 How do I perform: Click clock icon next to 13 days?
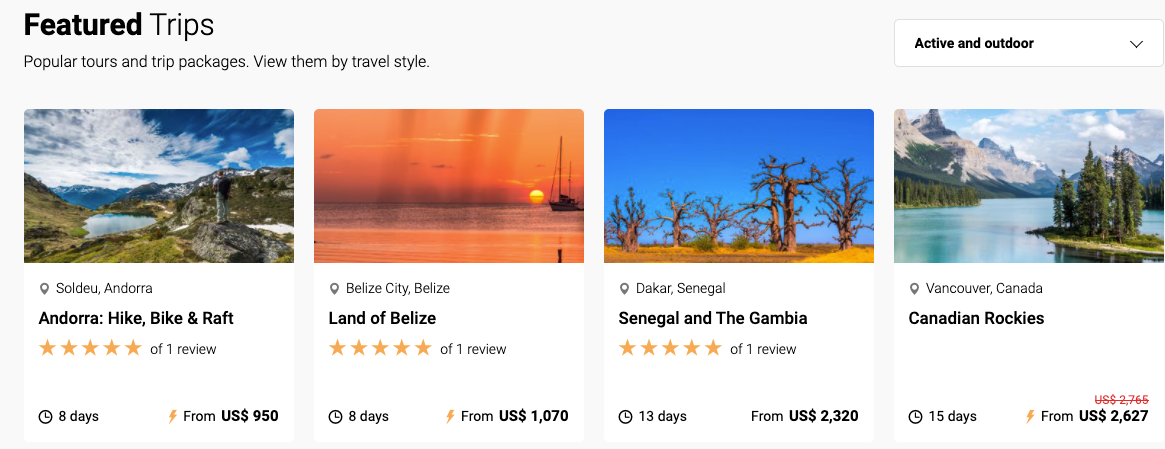pyautogui.click(x=625, y=416)
